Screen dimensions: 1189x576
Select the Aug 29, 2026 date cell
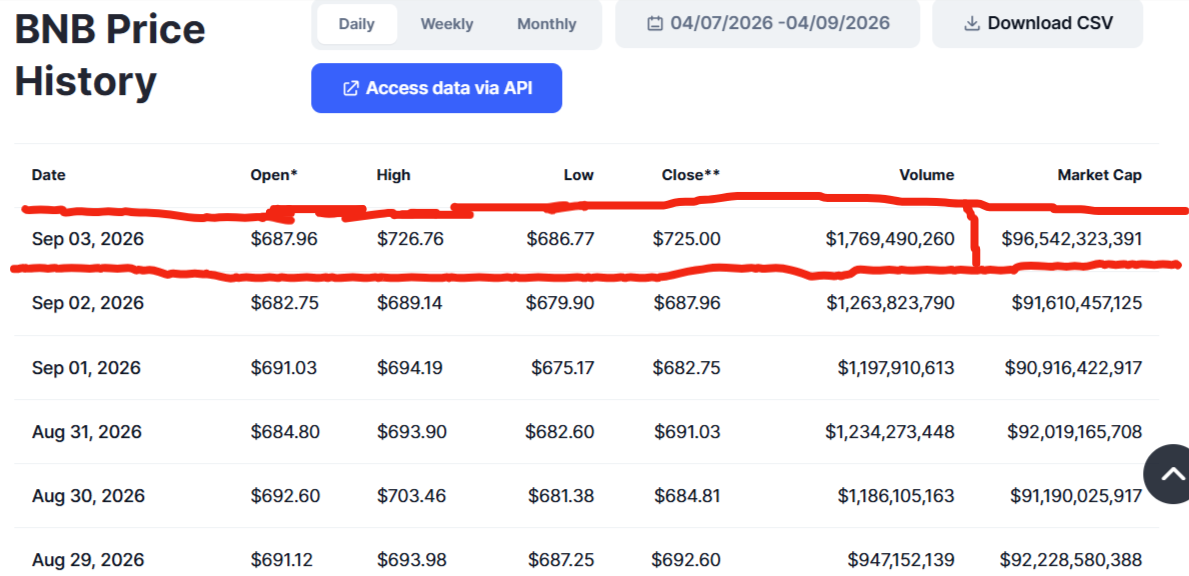tap(88, 560)
